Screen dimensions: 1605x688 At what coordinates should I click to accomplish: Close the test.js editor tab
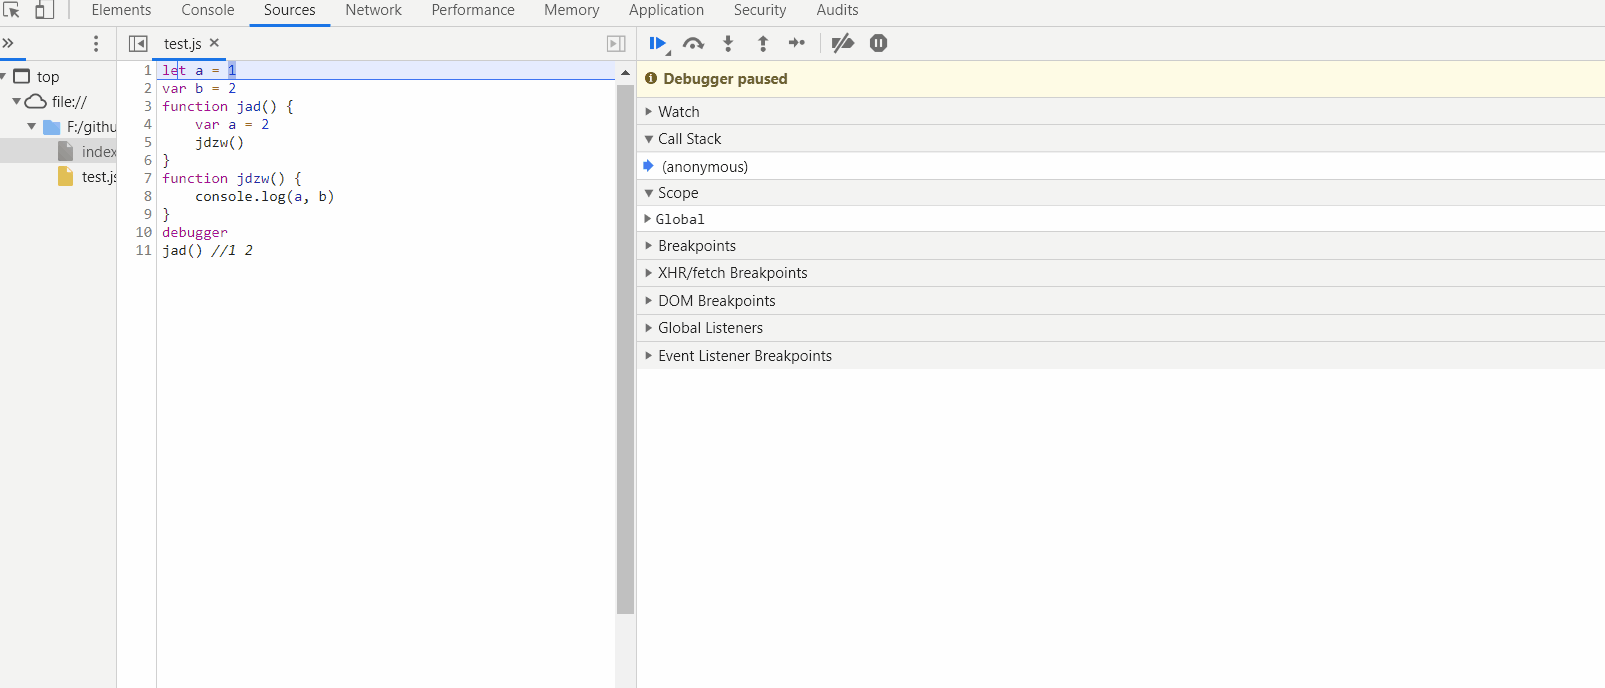click(x=214, y=43)
